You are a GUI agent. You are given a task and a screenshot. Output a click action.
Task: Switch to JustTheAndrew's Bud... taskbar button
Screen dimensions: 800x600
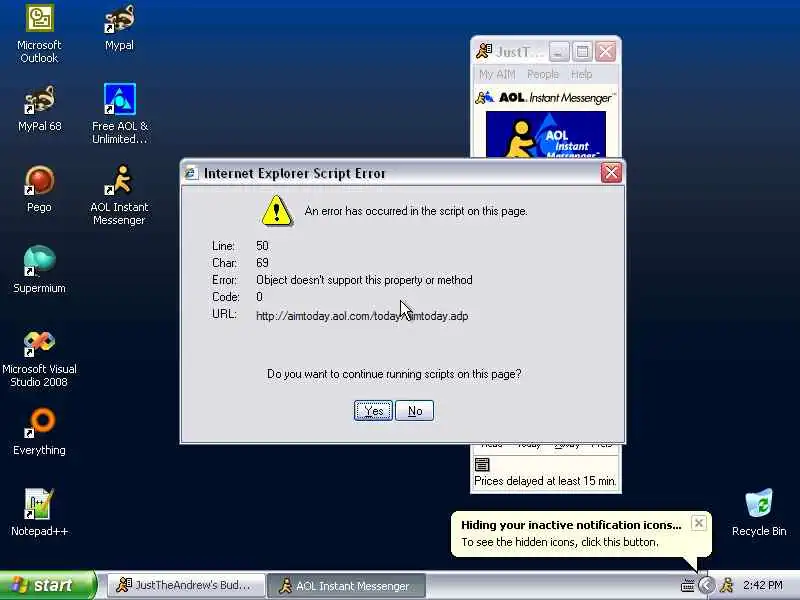(186, 585)
